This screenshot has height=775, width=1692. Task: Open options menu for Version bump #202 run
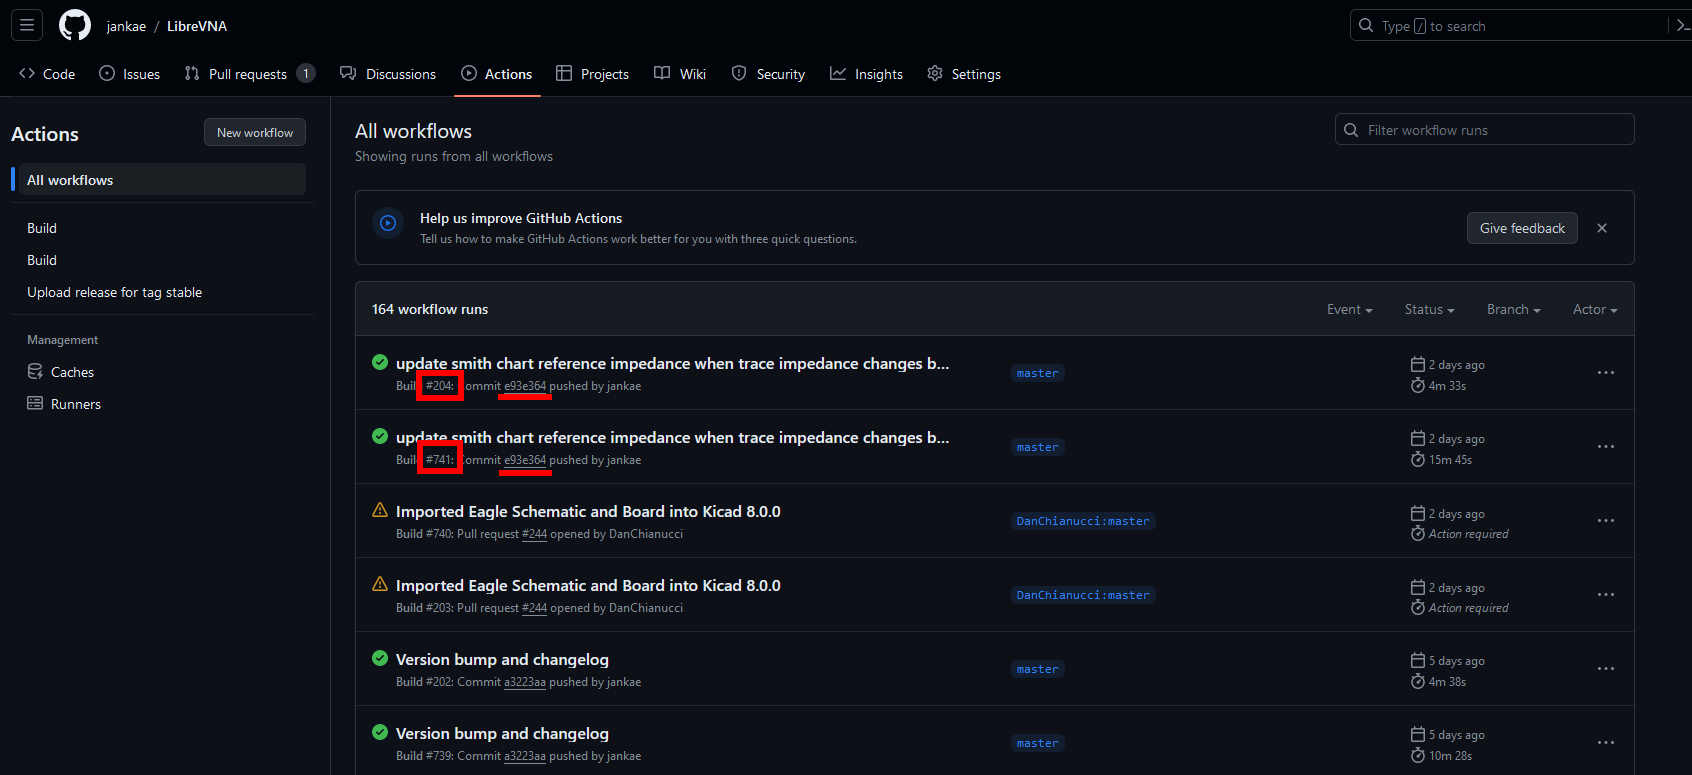1605,669
